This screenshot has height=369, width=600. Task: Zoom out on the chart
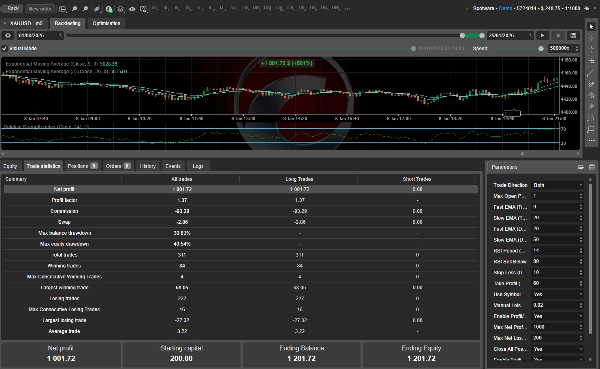[x=85, y=8]
